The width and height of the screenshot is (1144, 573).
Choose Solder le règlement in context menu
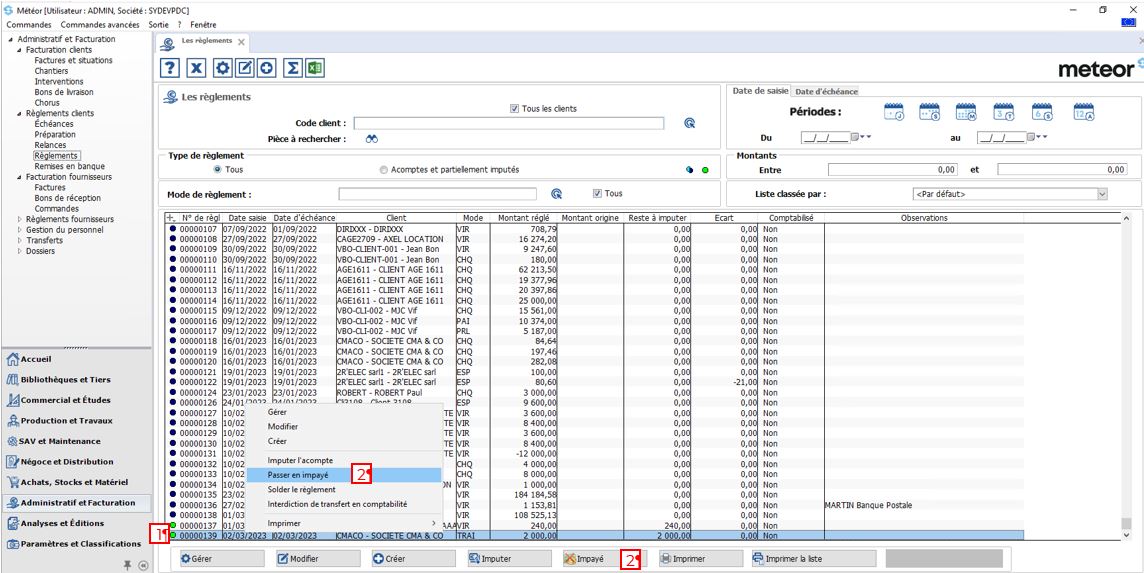click(x=344, y=489)
